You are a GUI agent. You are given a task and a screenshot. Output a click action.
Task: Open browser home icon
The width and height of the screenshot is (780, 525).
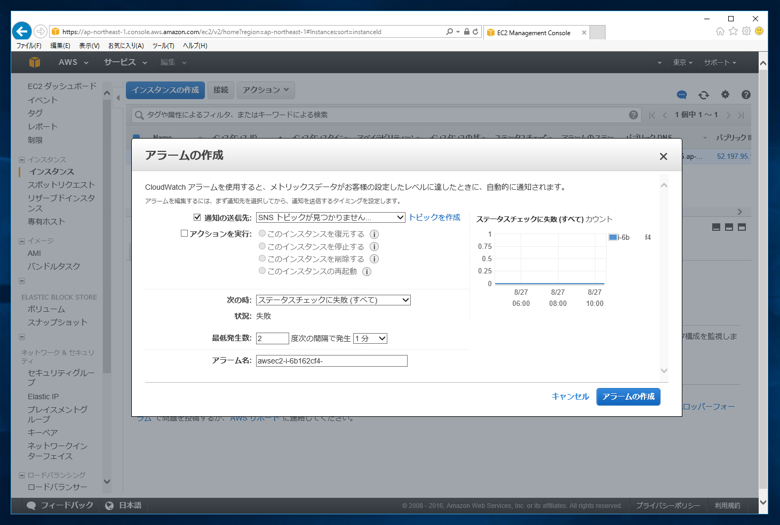(x=720, y=31)
